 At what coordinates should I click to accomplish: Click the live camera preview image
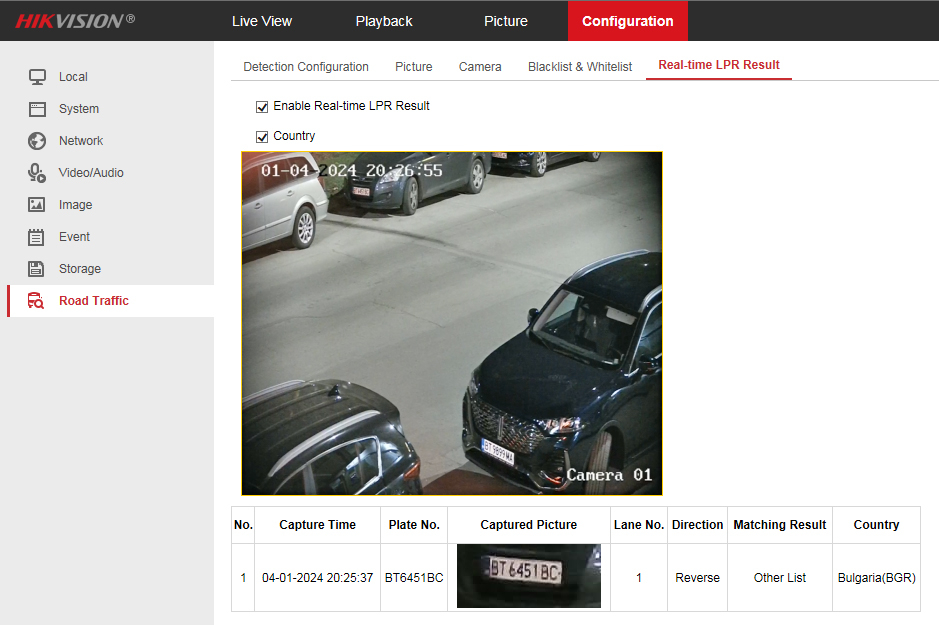[x=452, y=323]
